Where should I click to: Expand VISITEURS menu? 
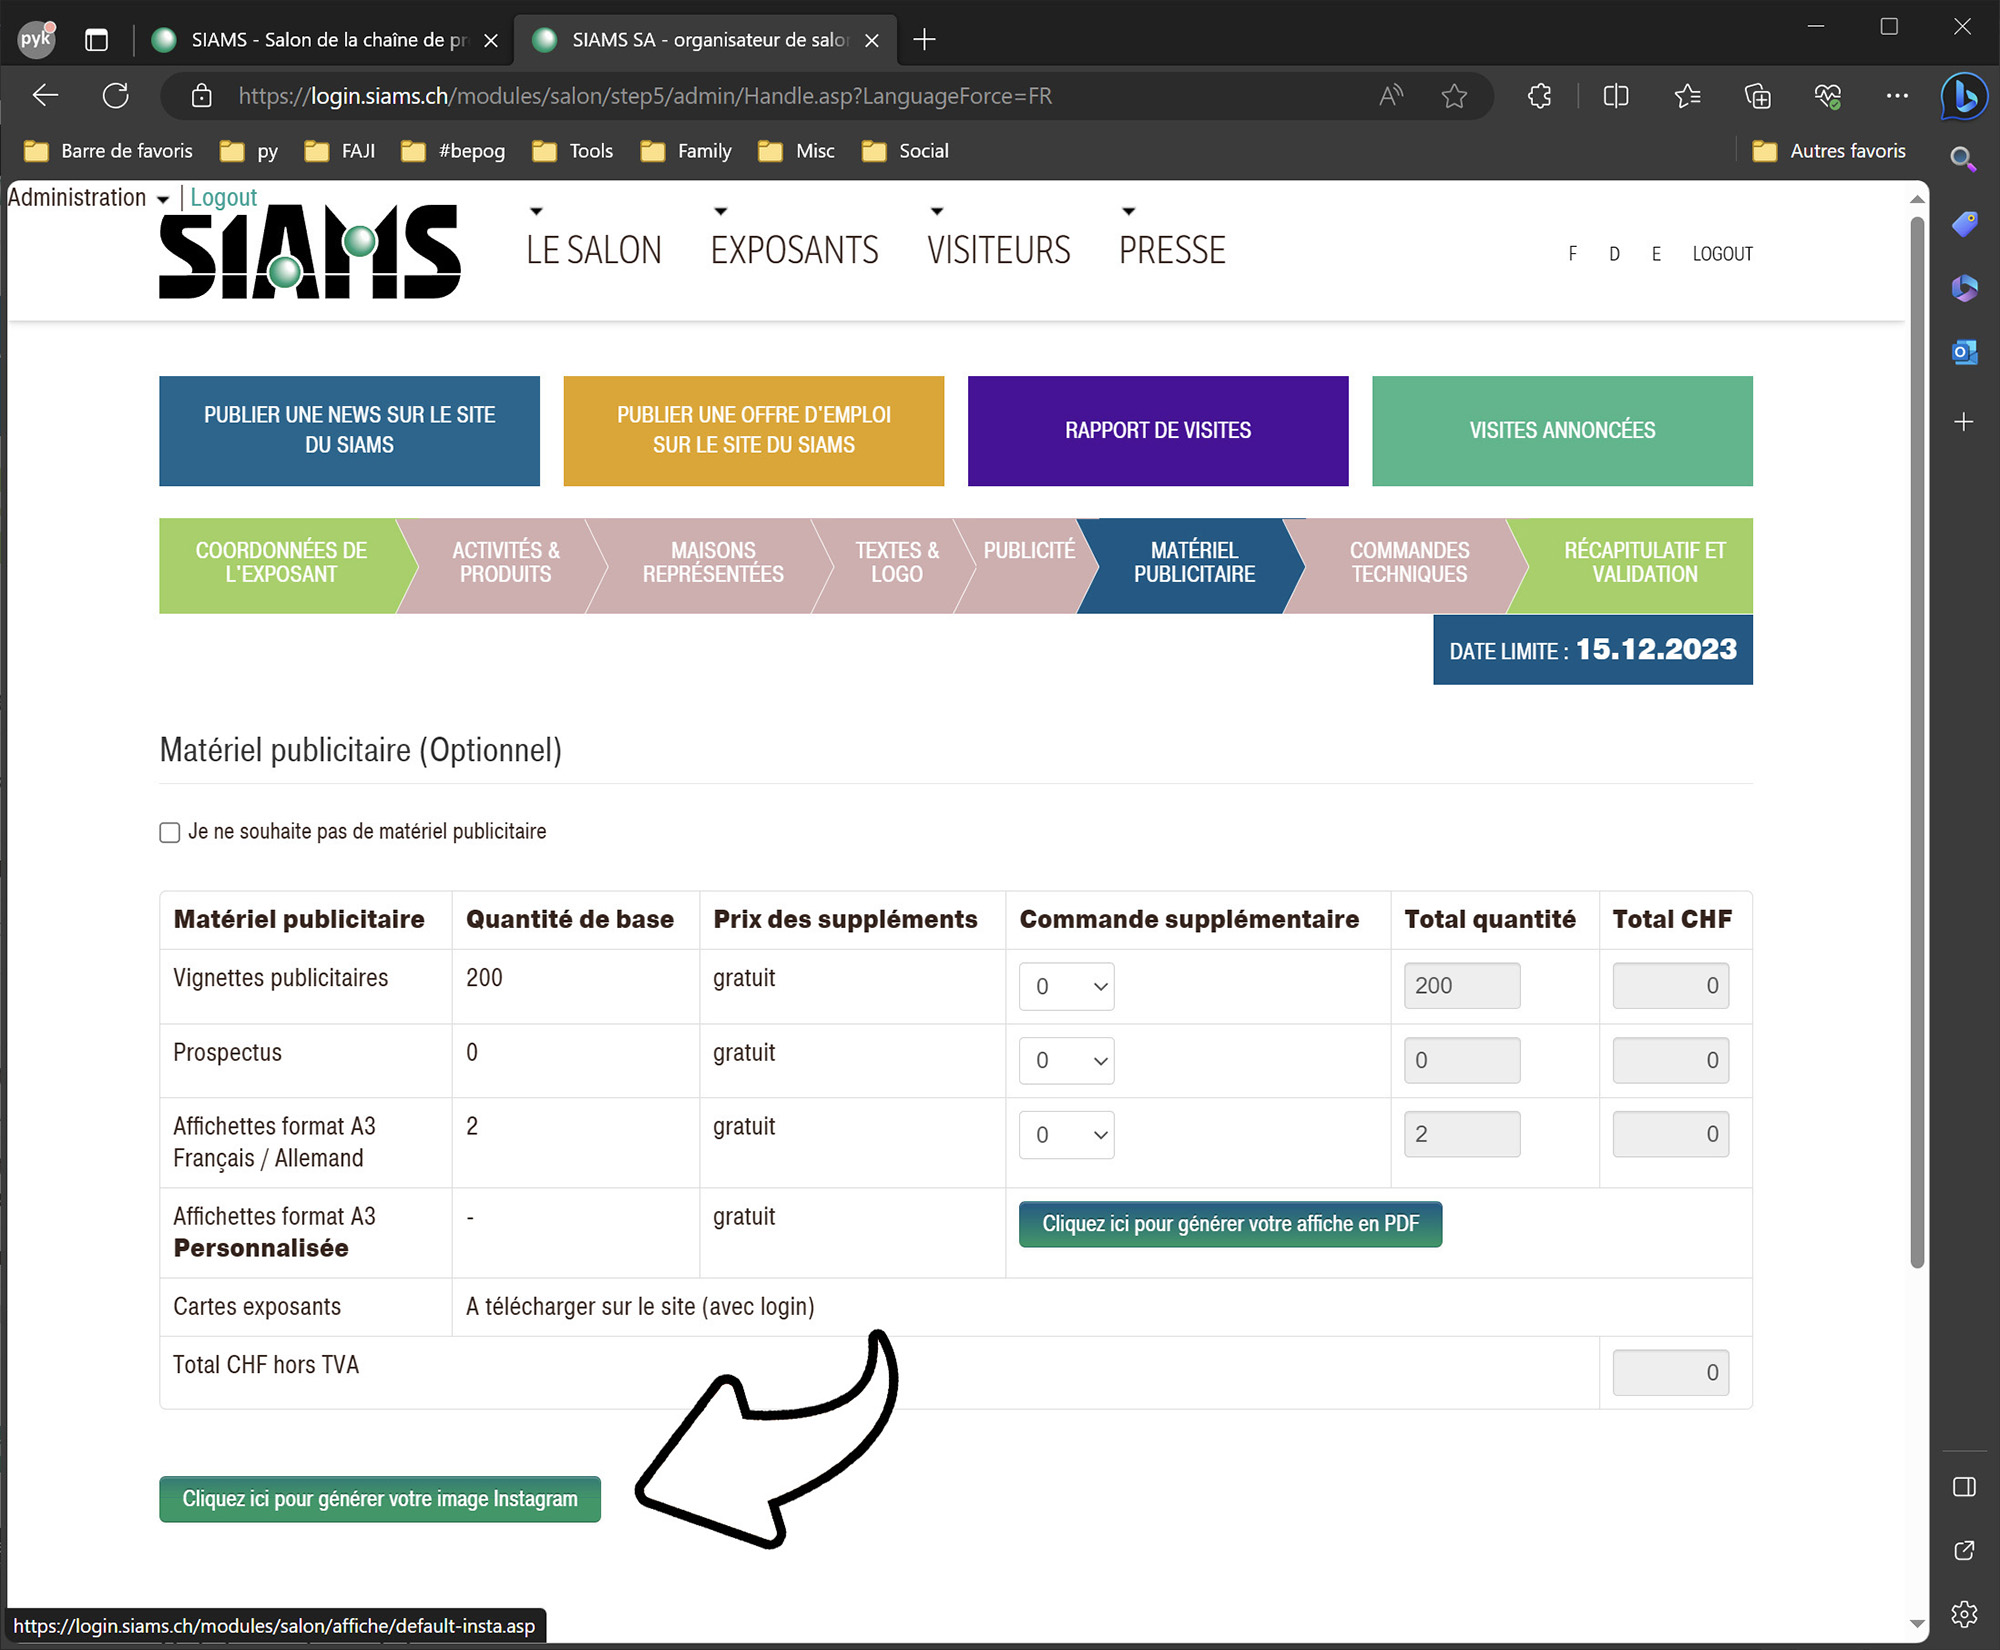point(999,250)
